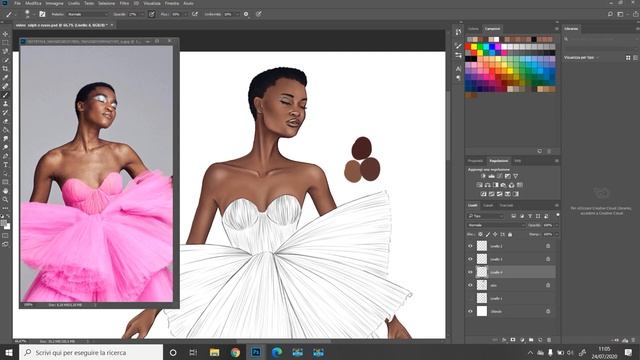Switch to the Tracciati tab
Viewport: 640px width, 360px height.
click(506, 205)
